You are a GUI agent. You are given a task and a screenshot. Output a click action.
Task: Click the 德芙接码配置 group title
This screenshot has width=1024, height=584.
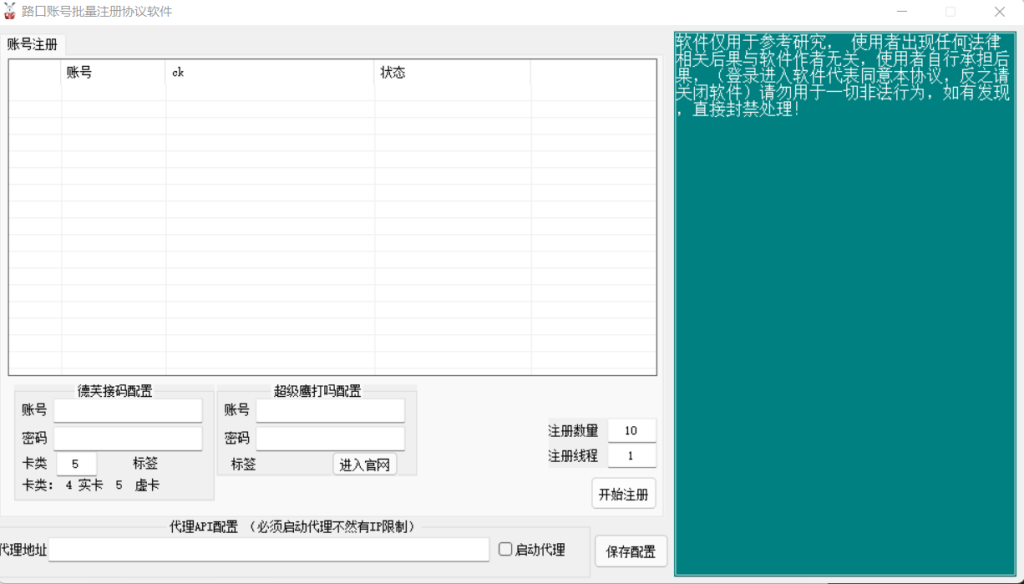[115, 391]
